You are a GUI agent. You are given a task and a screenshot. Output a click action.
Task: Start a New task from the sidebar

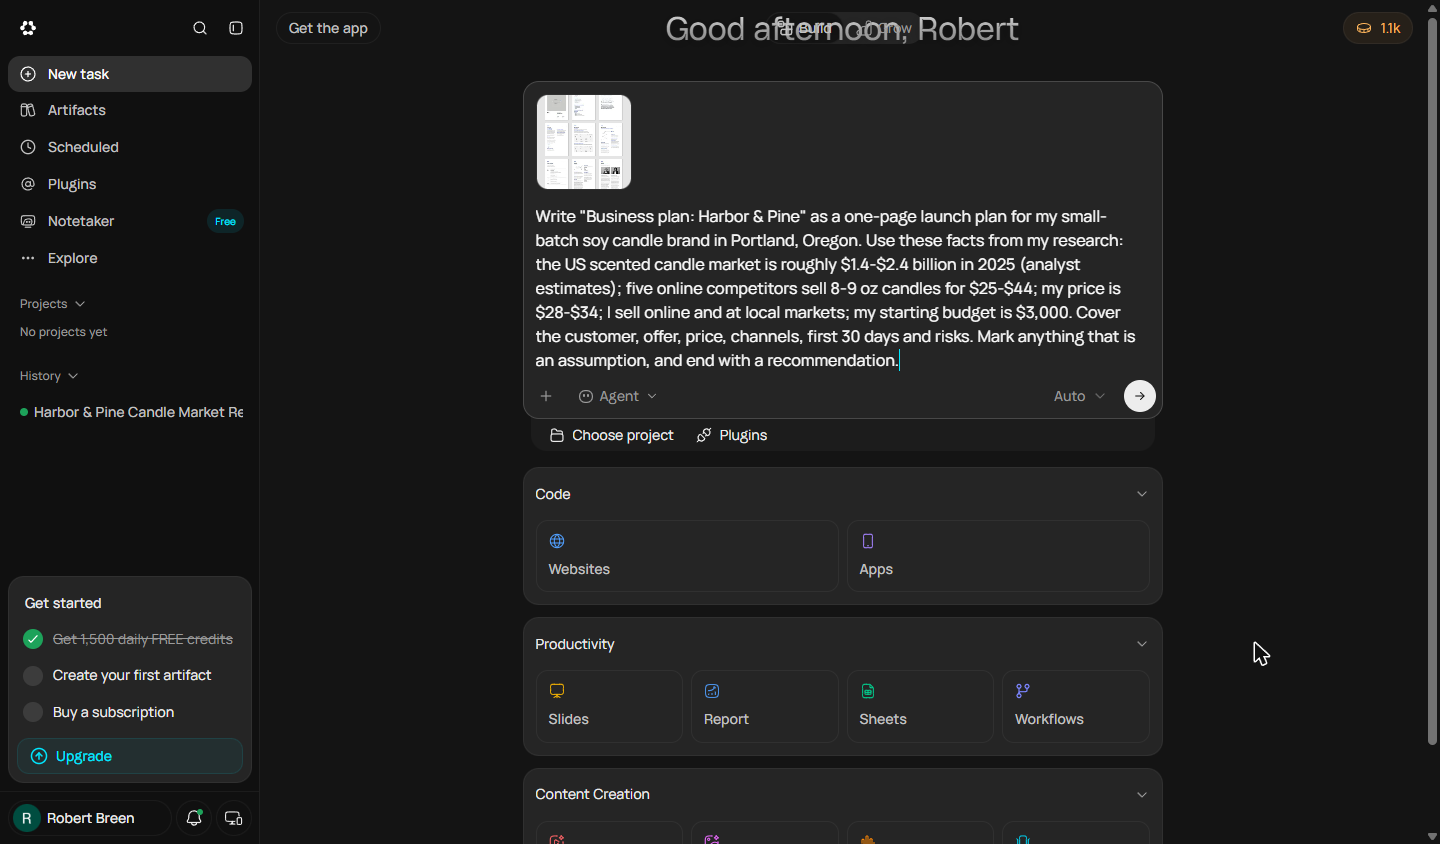[130, 74]
